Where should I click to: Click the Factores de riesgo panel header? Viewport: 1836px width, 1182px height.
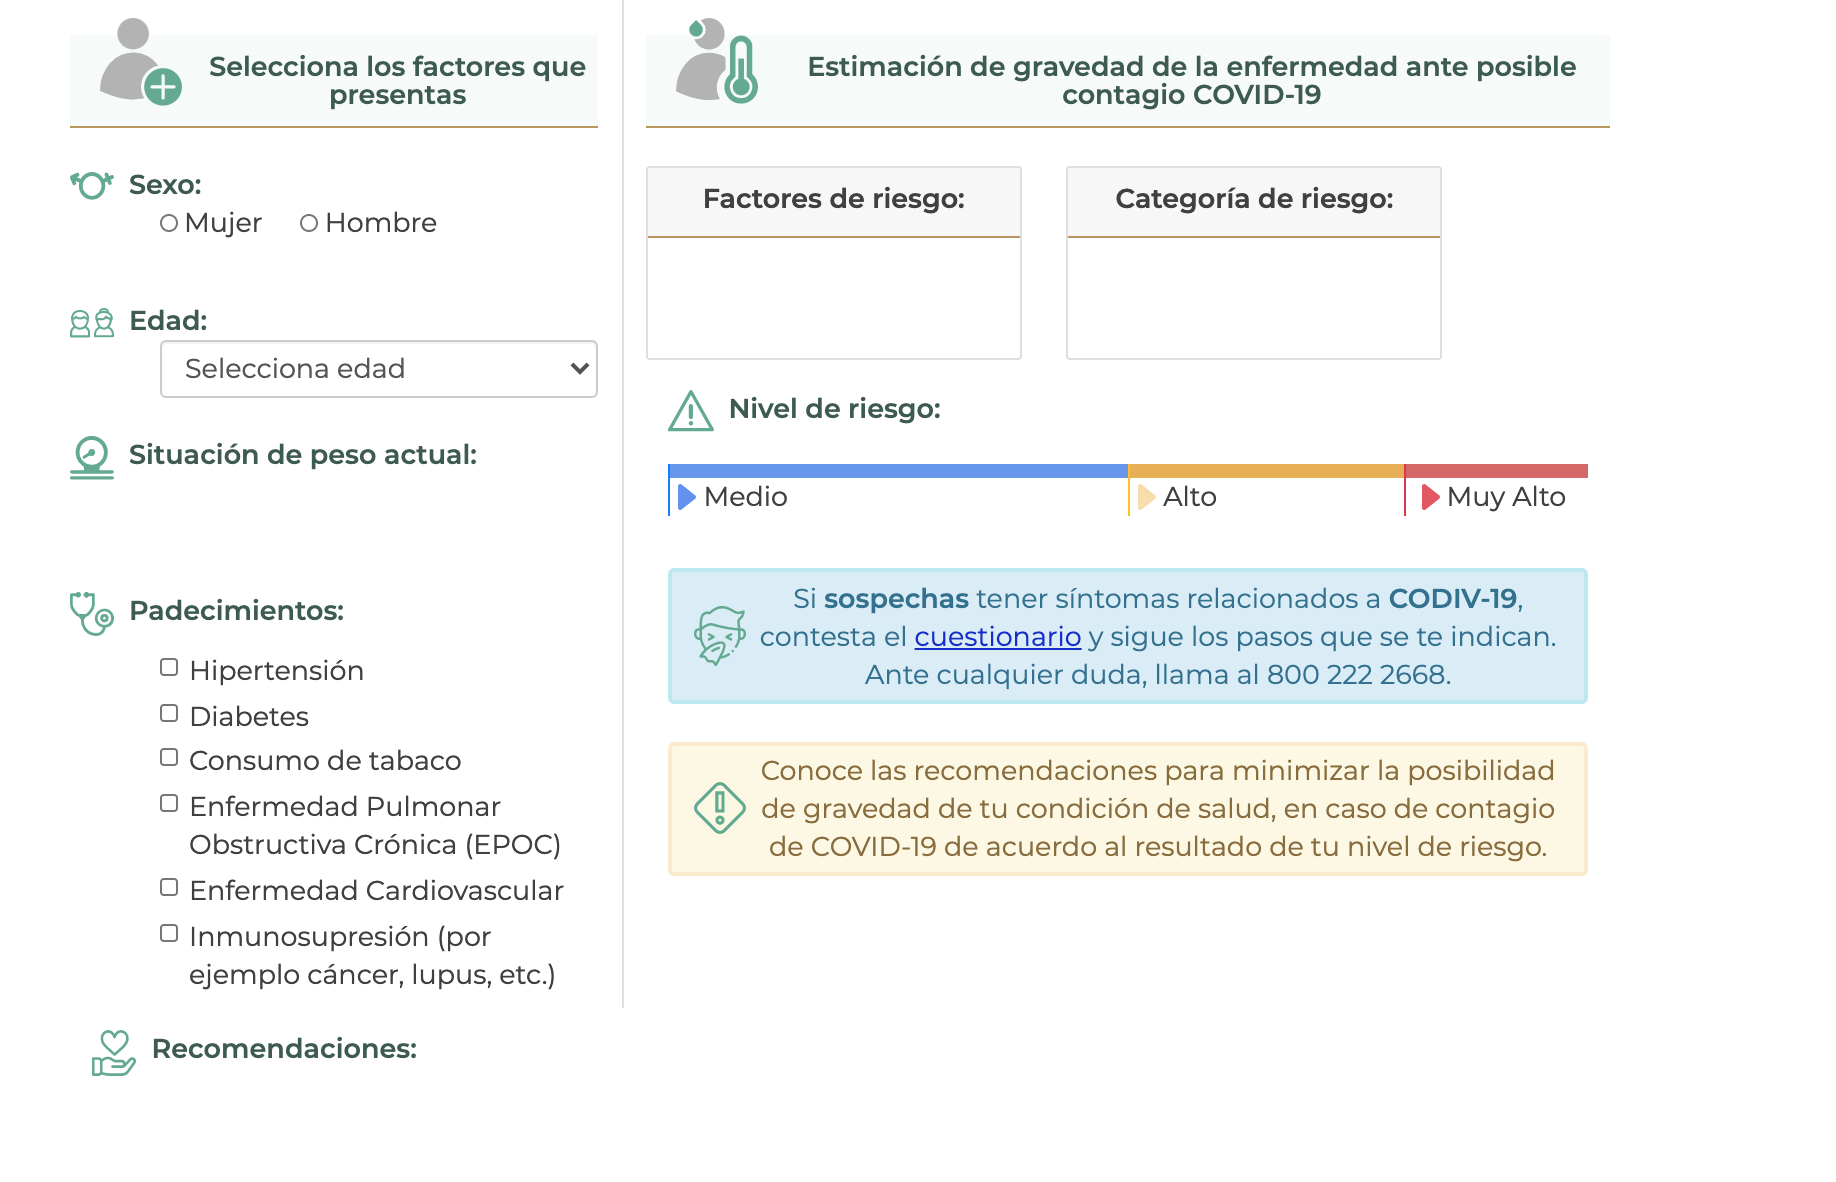[x=834, y=199]
